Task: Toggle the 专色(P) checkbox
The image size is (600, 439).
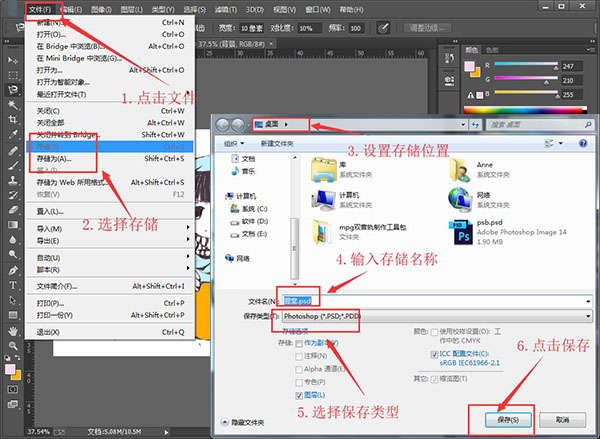Action: point(299,382)
